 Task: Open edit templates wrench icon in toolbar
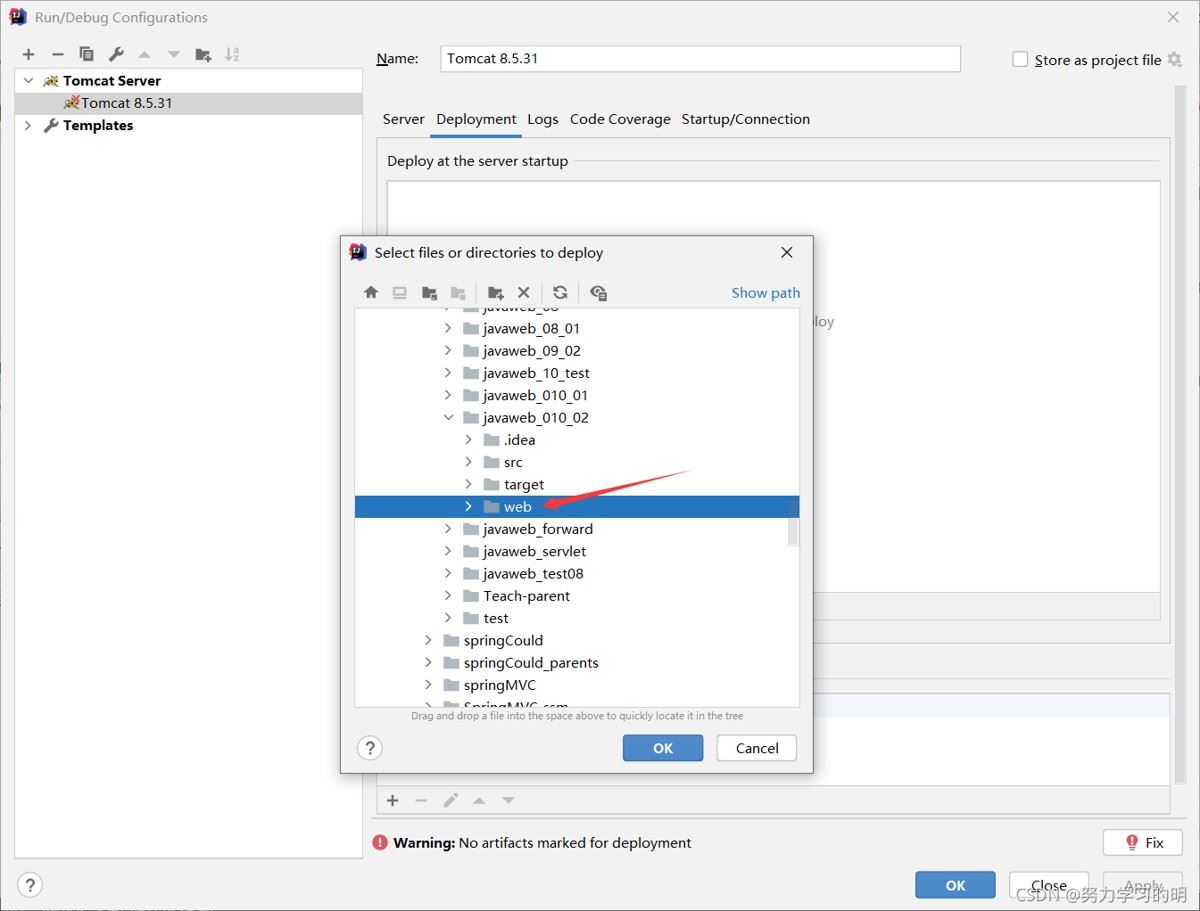pyautogui.click(x=116, y=54)
